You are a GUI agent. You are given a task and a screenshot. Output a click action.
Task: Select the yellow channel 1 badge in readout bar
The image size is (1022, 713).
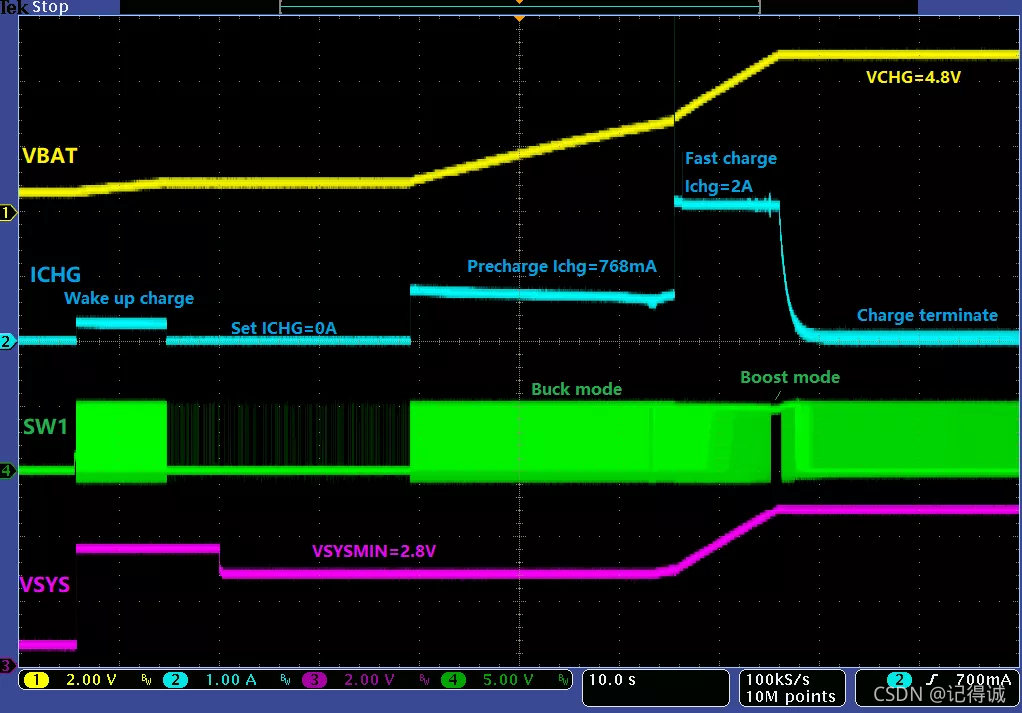point(36,680)
